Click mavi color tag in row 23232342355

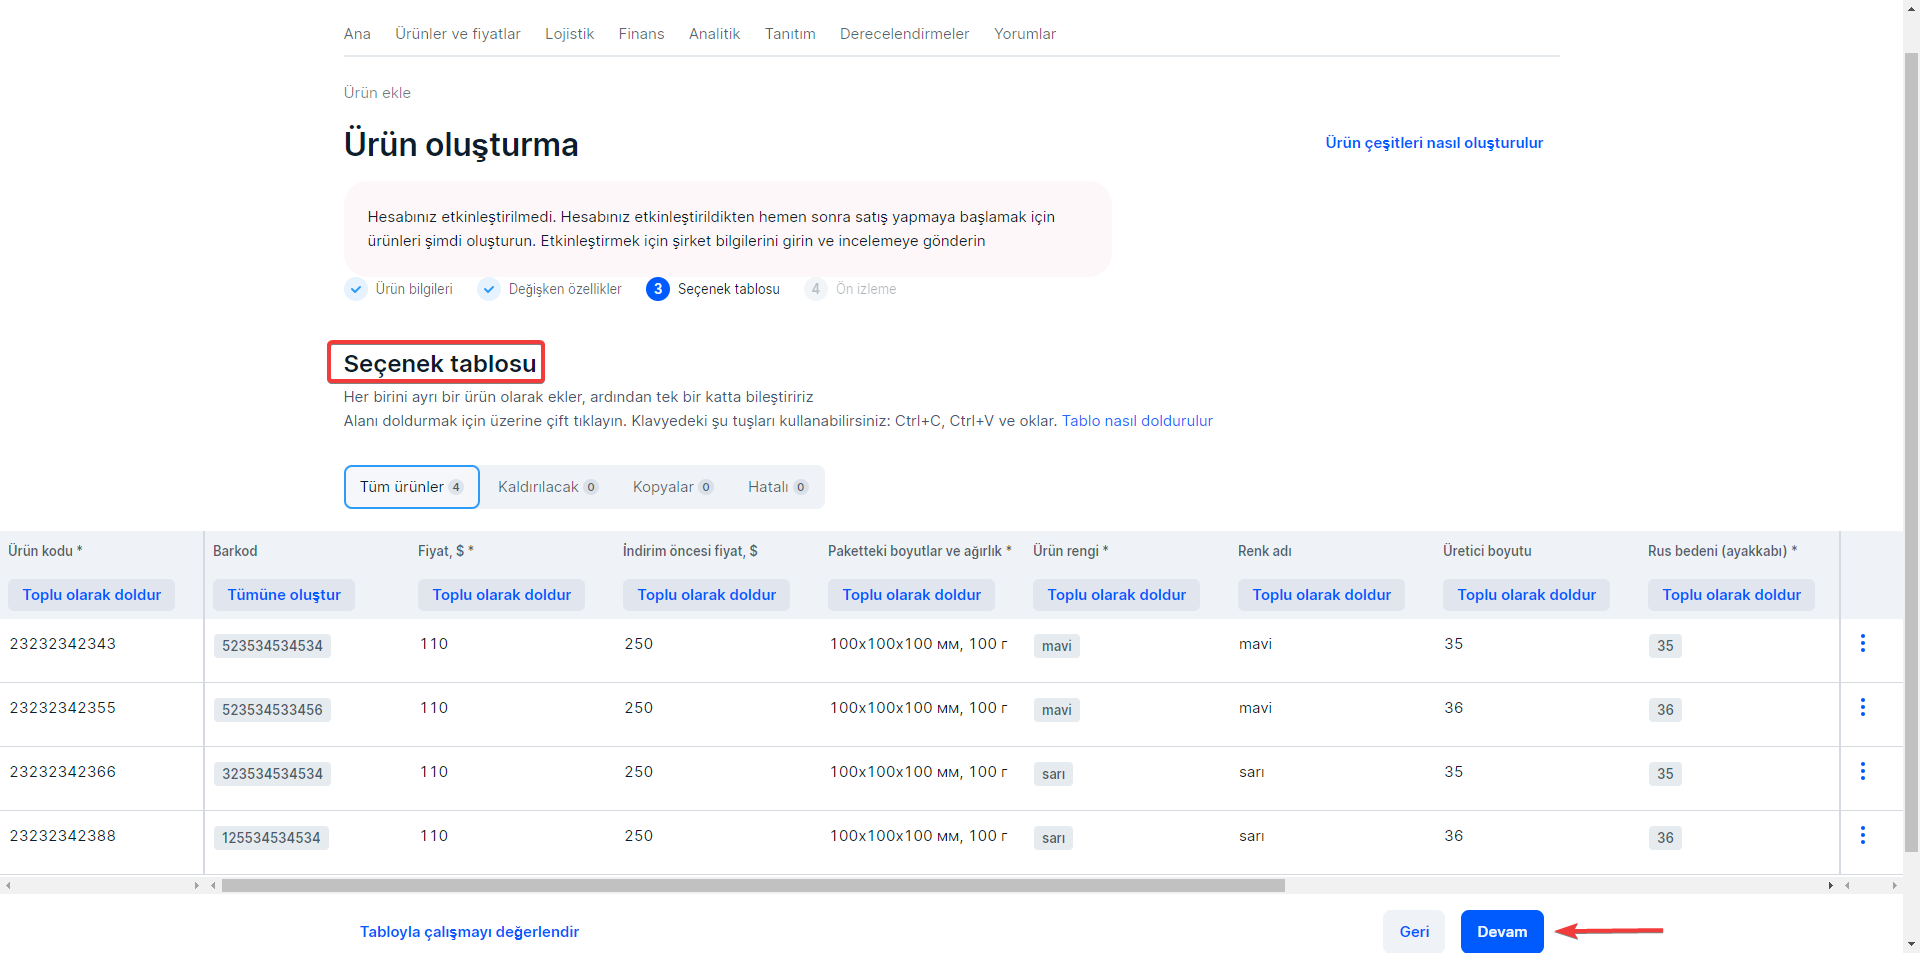[x=1056, y=710]
